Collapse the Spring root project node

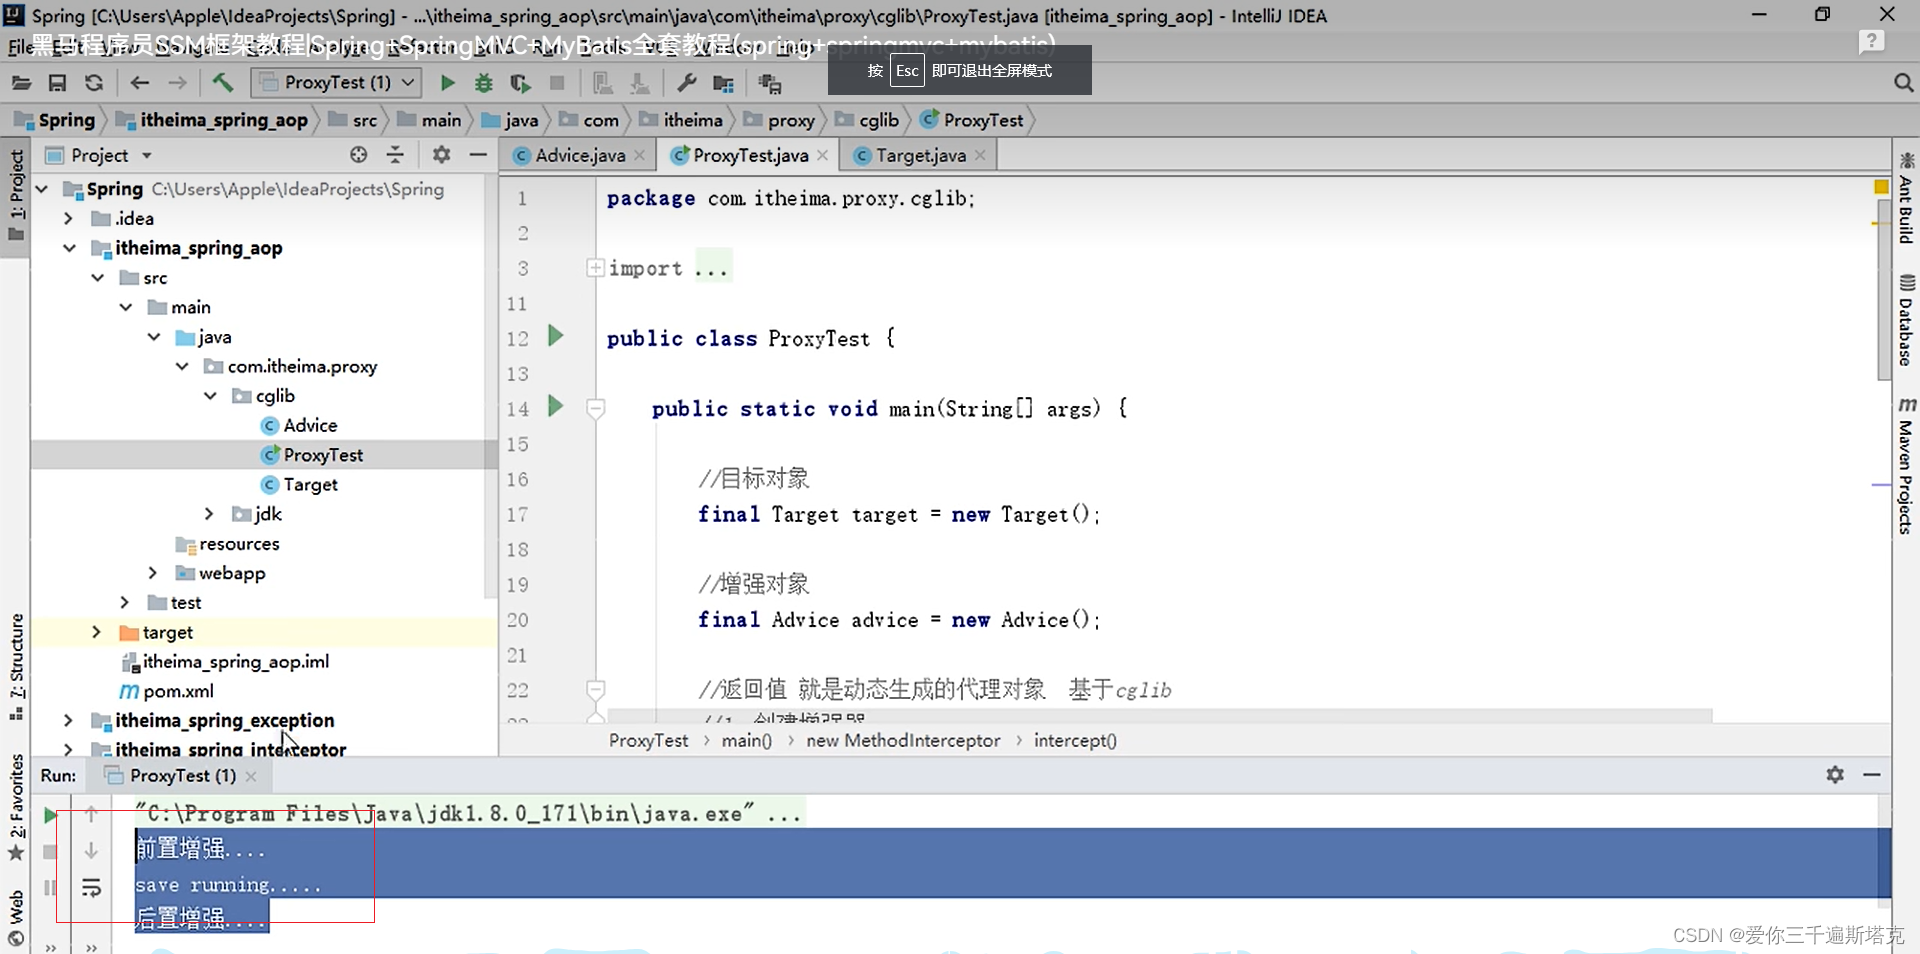42,189
